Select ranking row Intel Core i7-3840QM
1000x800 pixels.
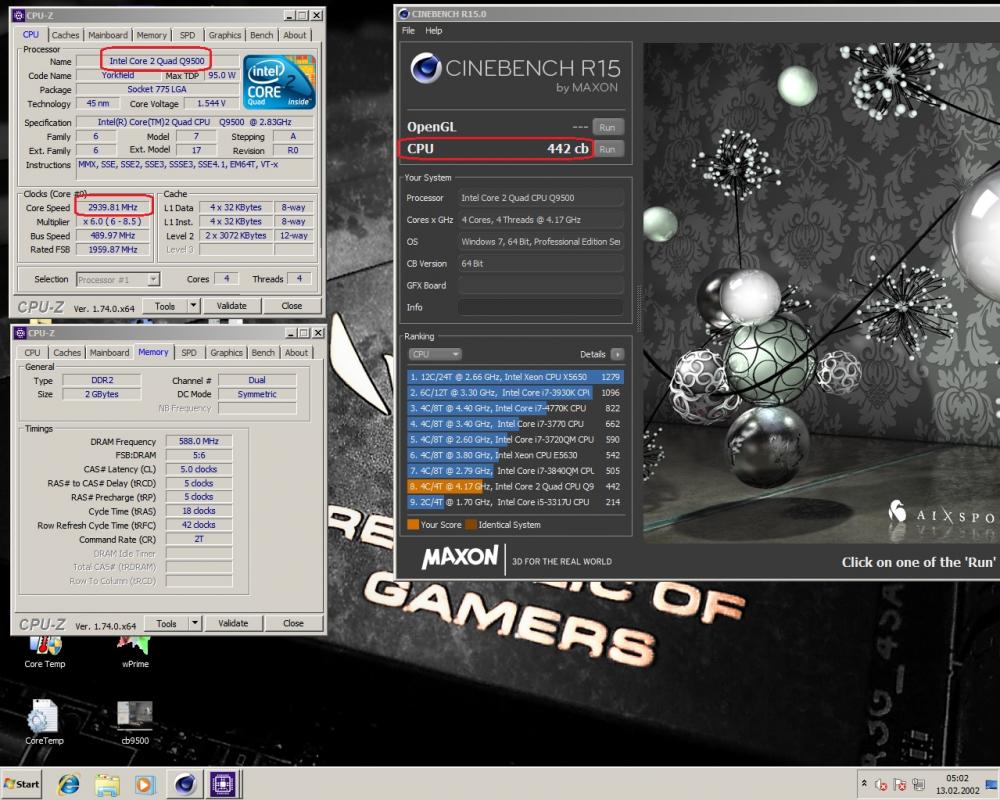[x=515, y=471]
